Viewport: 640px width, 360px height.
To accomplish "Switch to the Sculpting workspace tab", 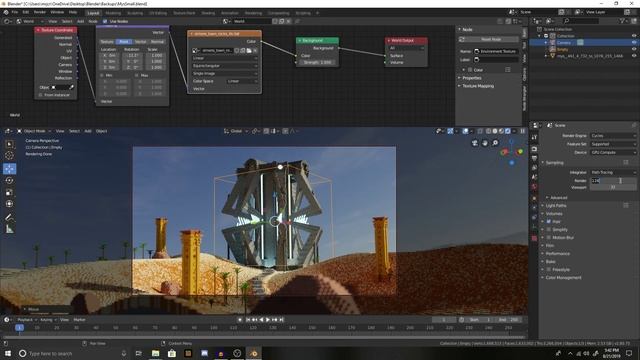I will click(135, 13).
